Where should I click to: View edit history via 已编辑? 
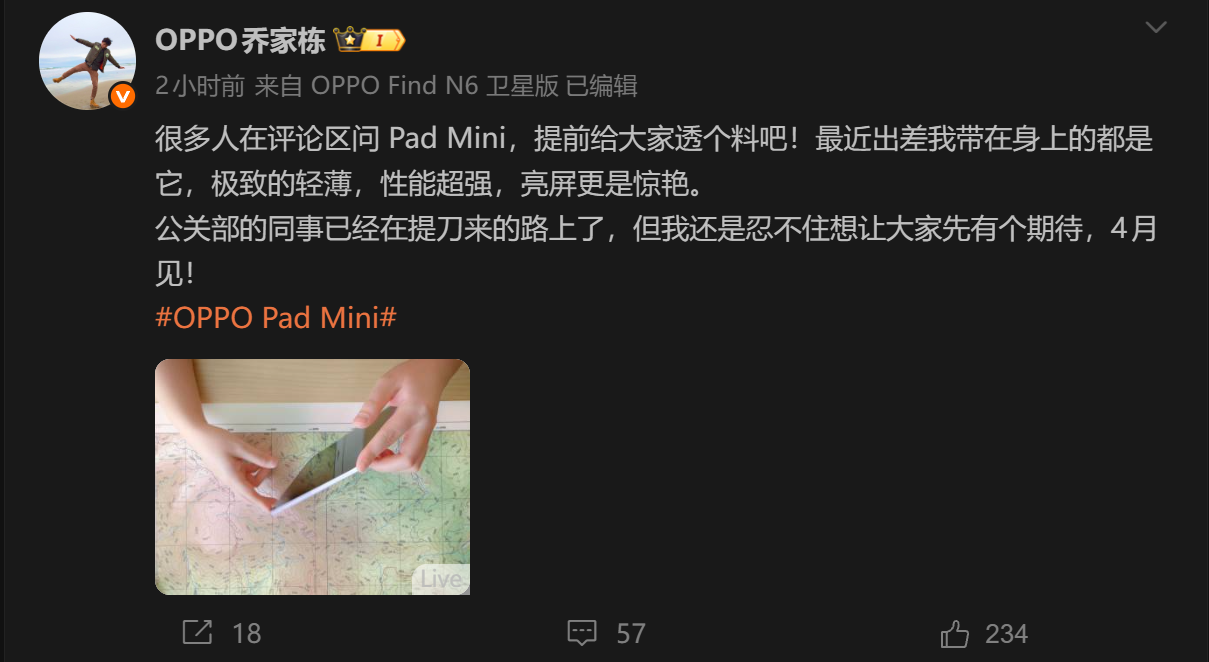[x=601, y=86]
